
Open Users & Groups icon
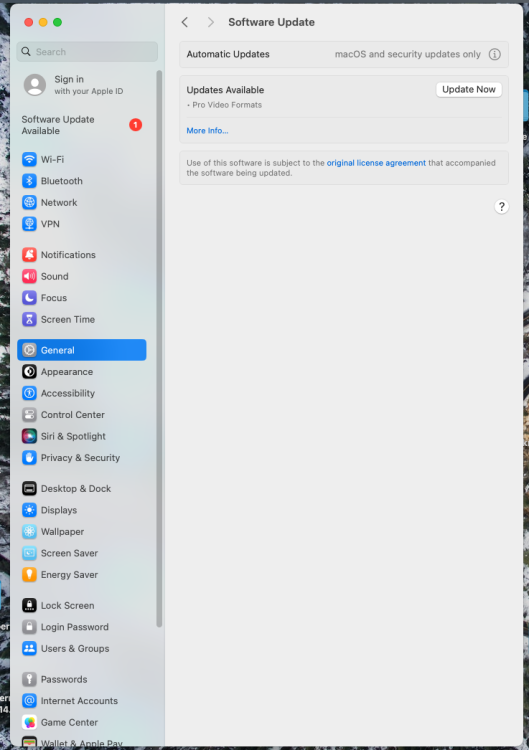29,649
